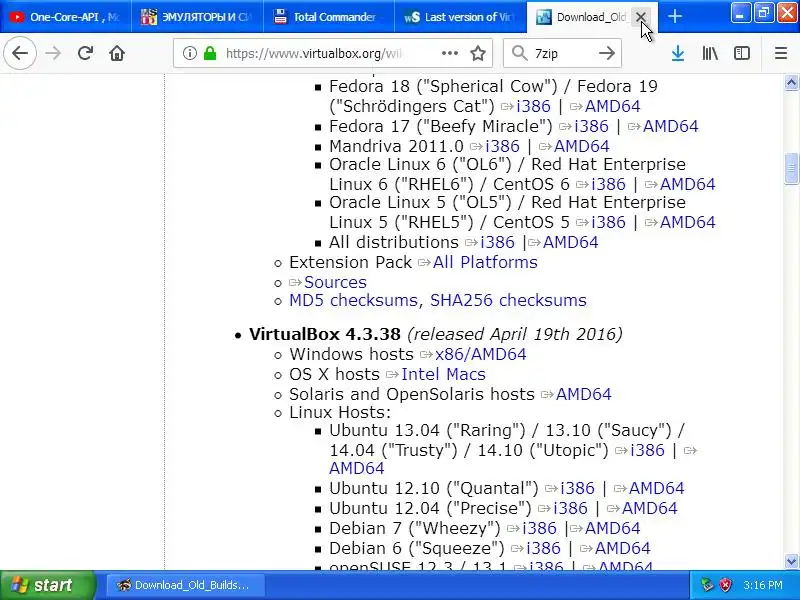Select the Download_Old active tab
Viewport: 800px width, 600px height.
582,17
